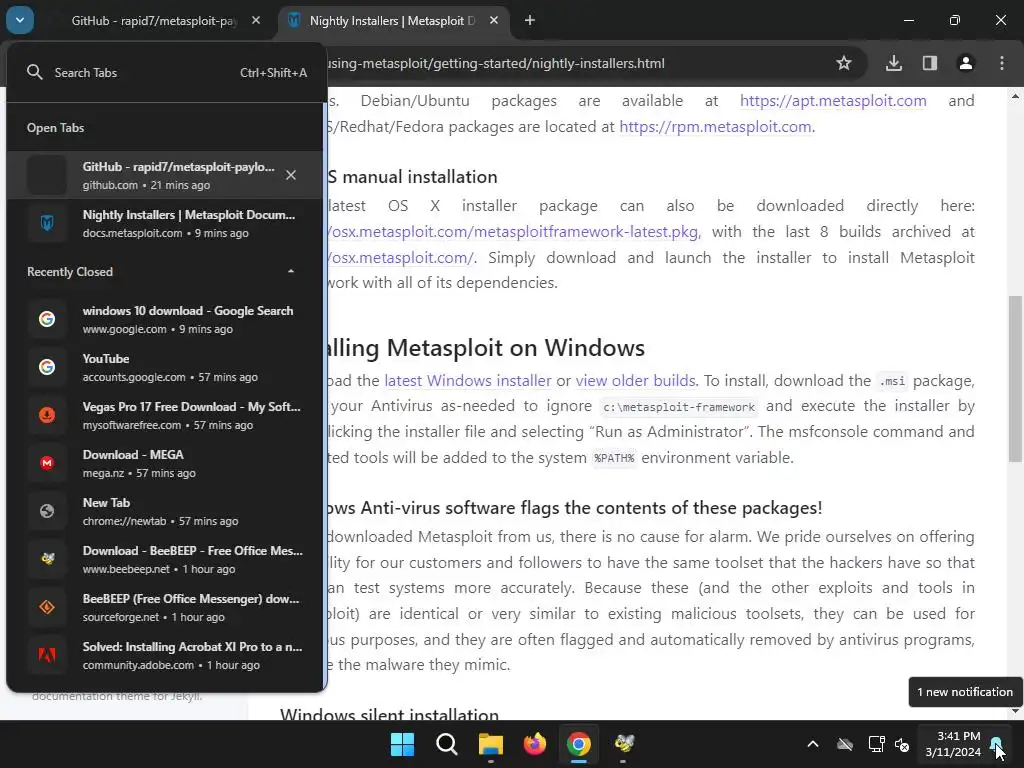Open the https://apt.metasploit.com link

click(833, 101)
